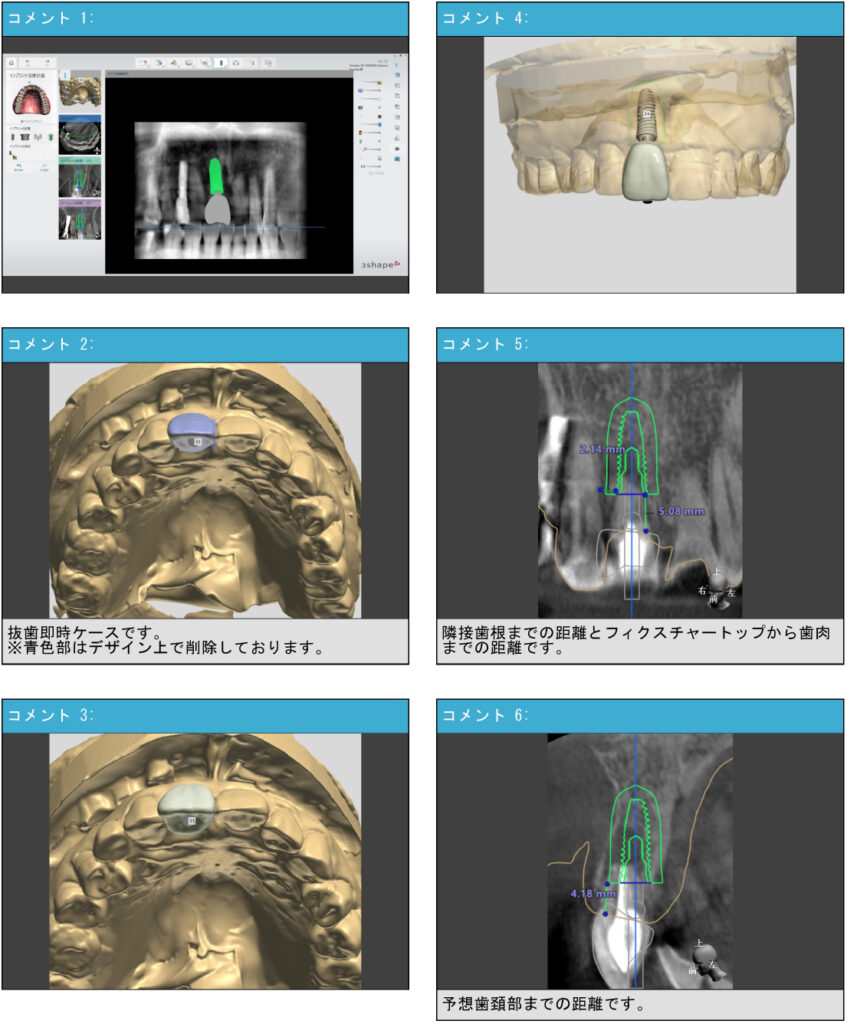Click the first implant icon in left panel row
The height and width of the screenshot is (1024, 847).
pos(13,136)
